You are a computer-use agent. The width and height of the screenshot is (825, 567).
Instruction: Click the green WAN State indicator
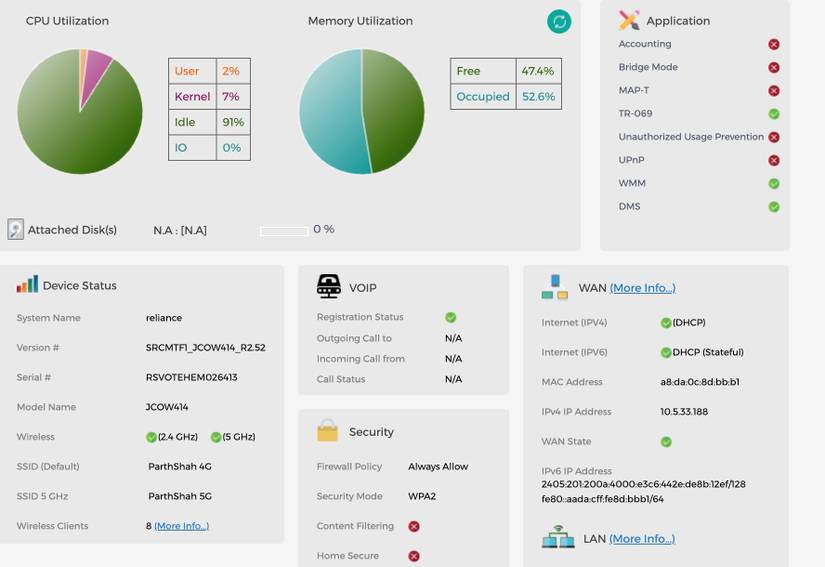tap(666, 442)
